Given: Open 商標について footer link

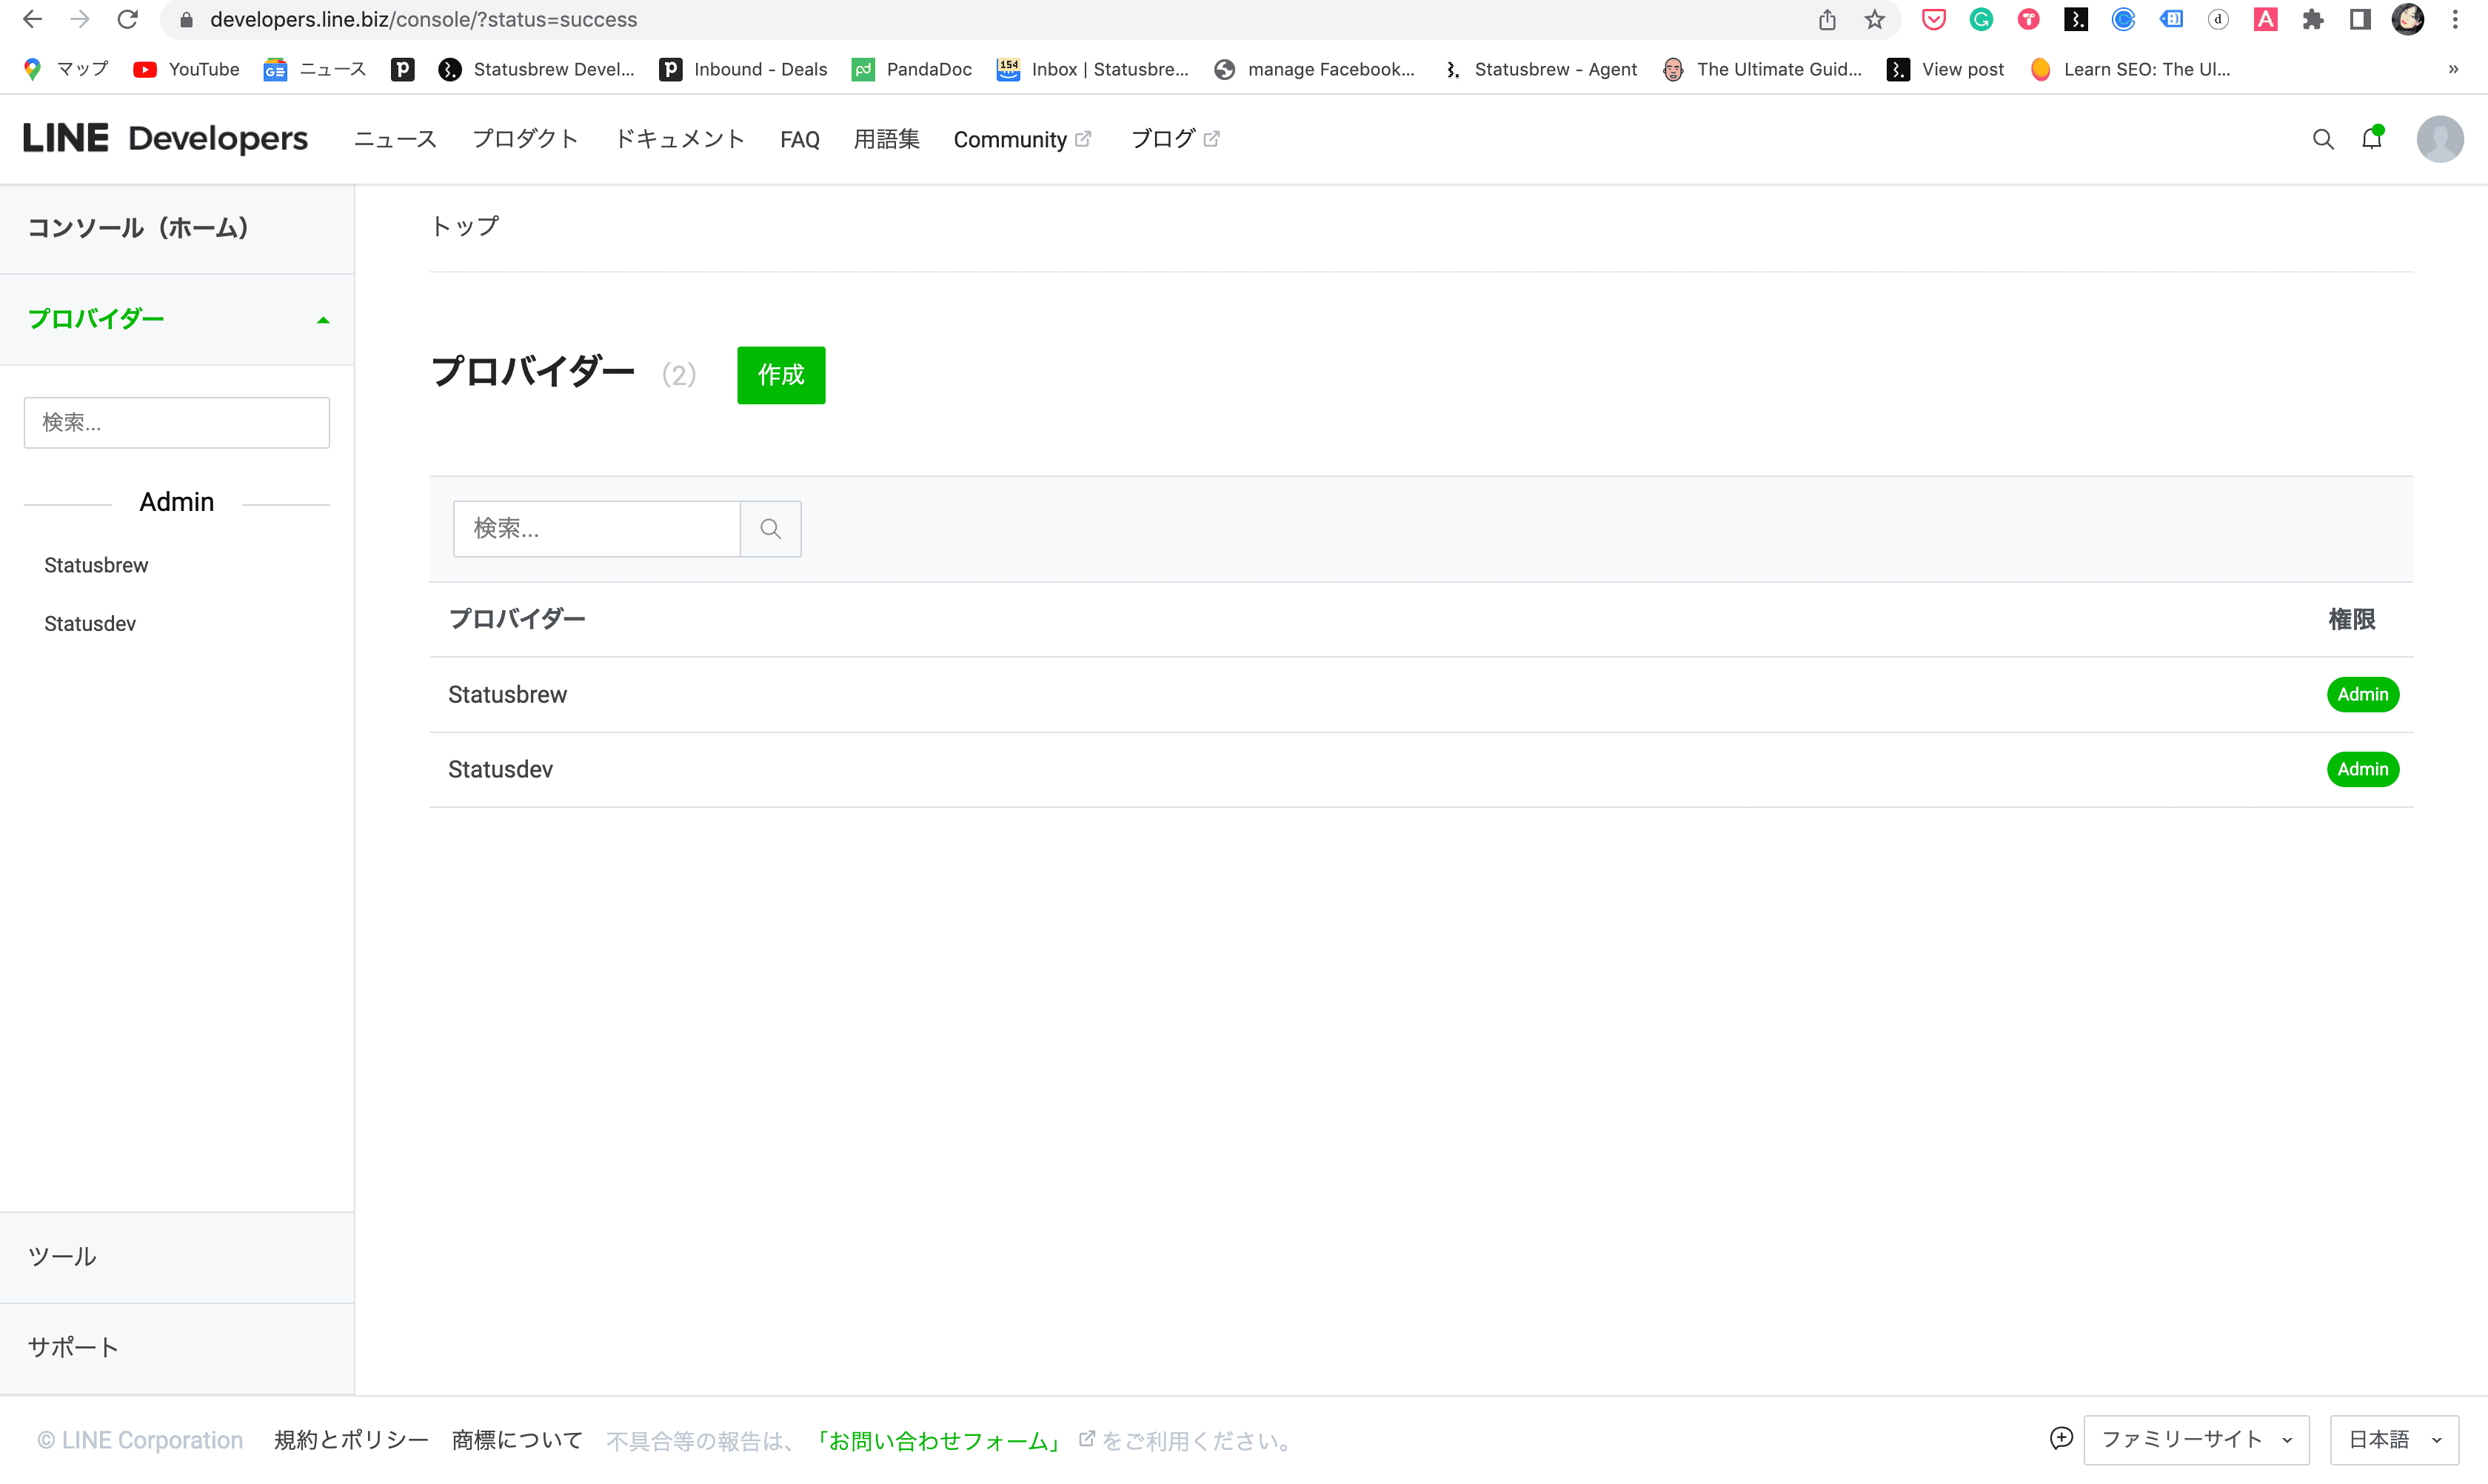Looking at the screenshot, I should coord(517,1440).
